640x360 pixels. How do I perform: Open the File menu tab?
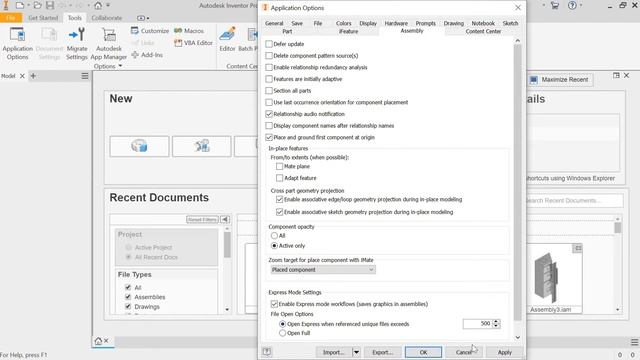[11, 18]
